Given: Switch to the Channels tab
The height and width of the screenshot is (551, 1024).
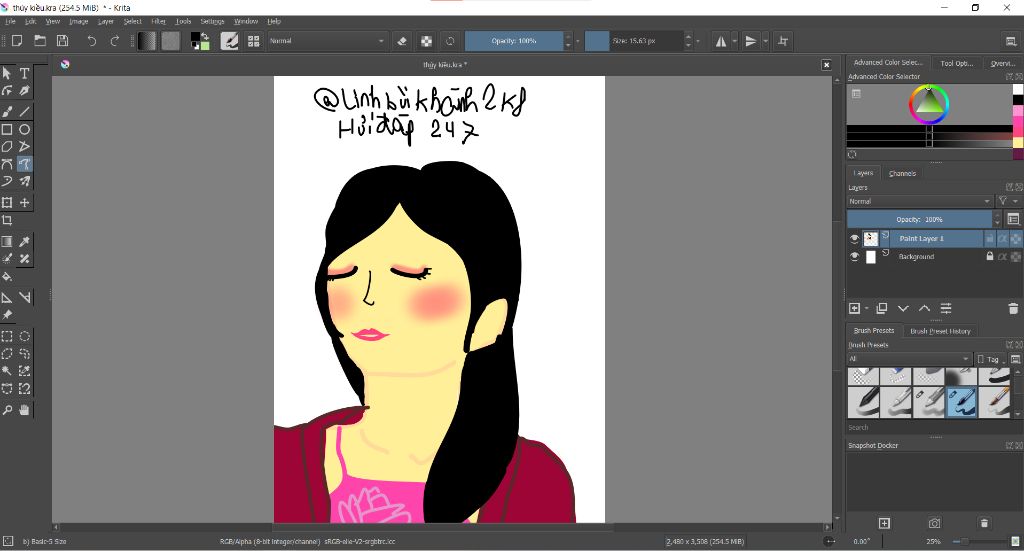Looking at the screenshot, I should (903, 174).
